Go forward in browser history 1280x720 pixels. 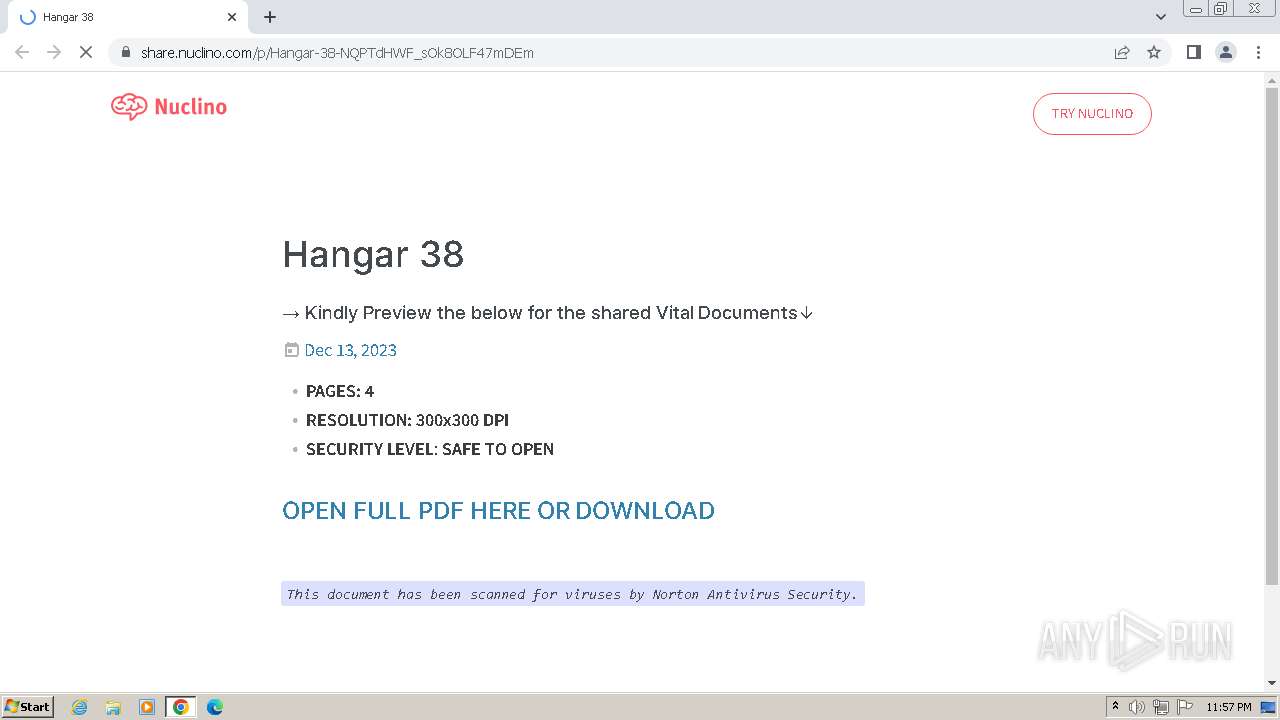pyautogui.click(x=54, y=52)
